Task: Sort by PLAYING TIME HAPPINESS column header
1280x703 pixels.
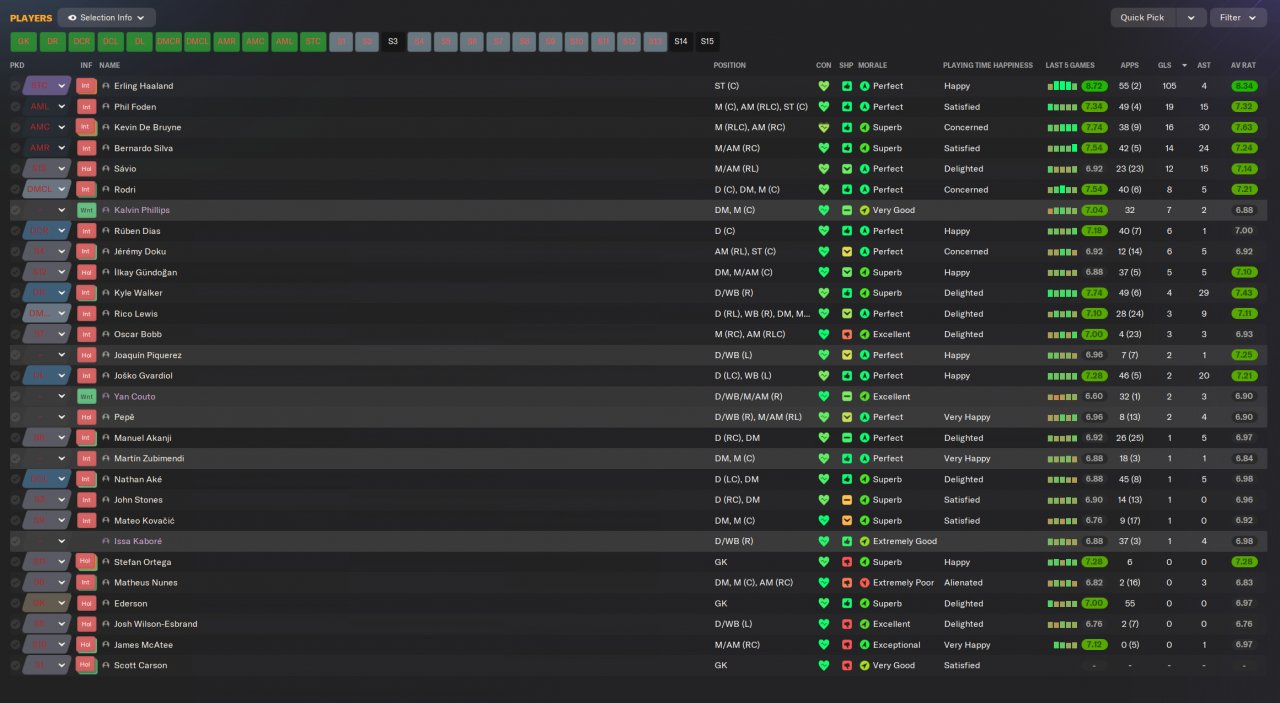Action: pyautogui.click(x=988, y=65)
